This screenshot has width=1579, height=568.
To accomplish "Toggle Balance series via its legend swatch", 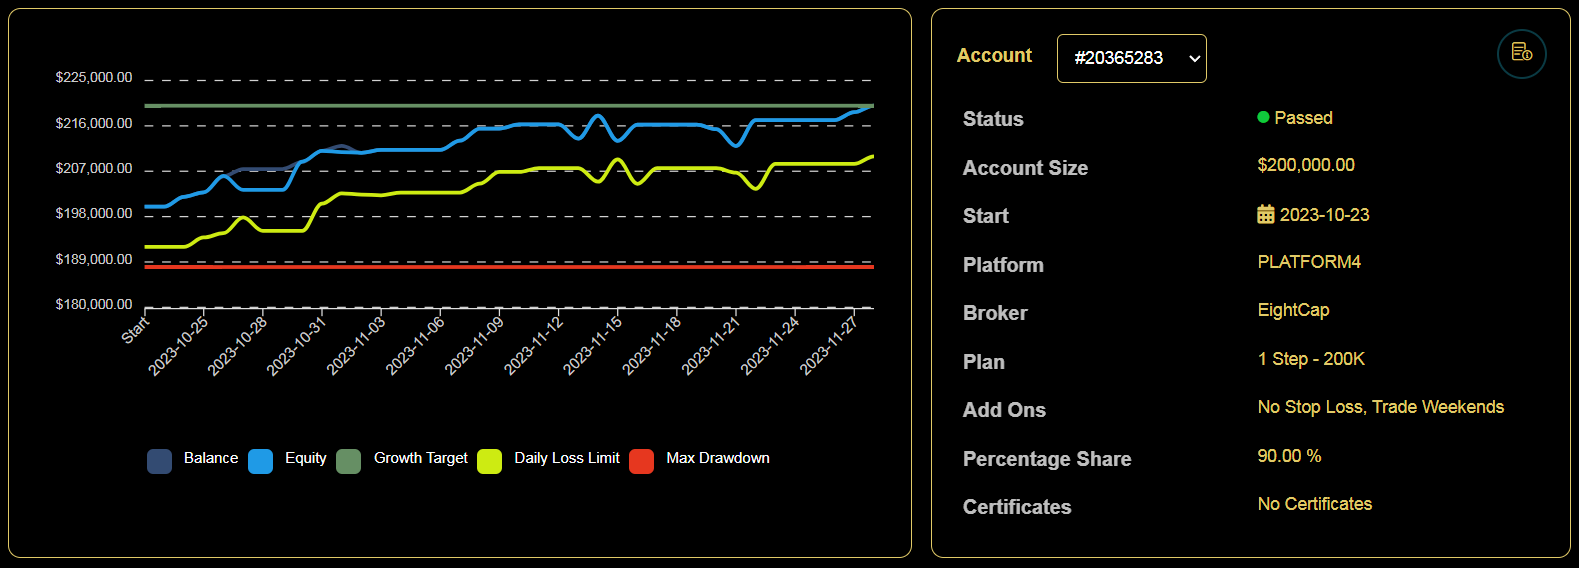I will point(159,460).
